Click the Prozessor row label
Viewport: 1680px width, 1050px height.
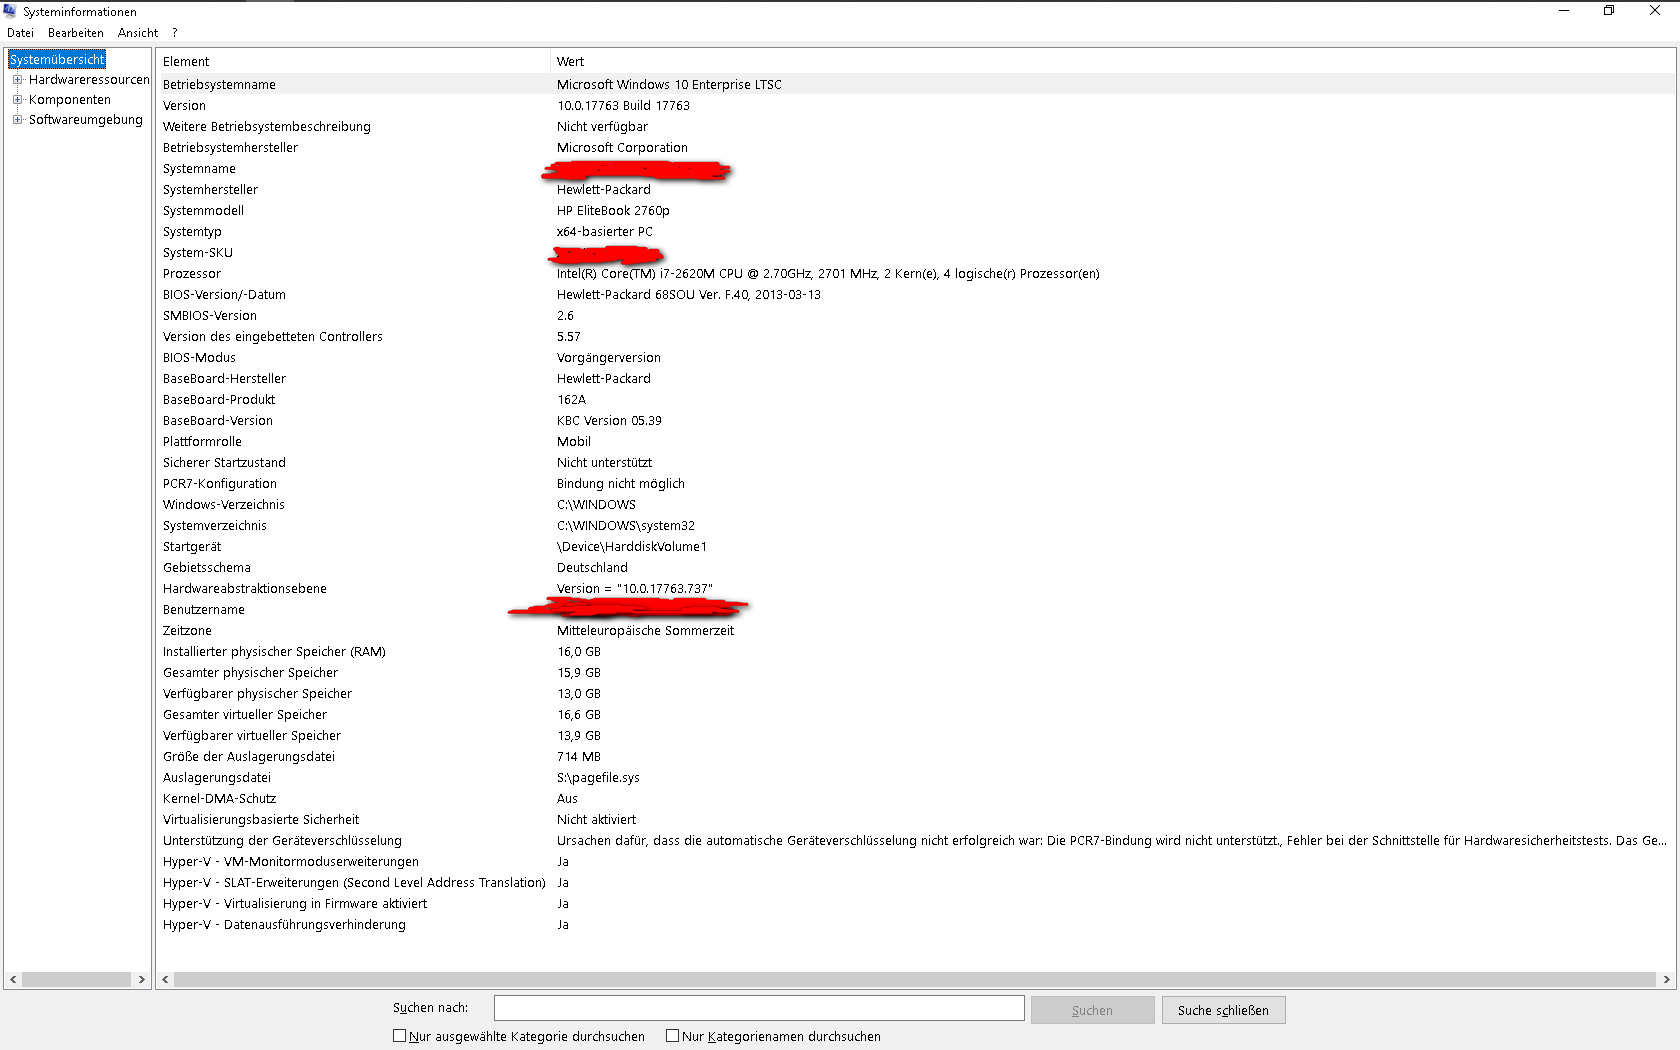click(192, 274)
